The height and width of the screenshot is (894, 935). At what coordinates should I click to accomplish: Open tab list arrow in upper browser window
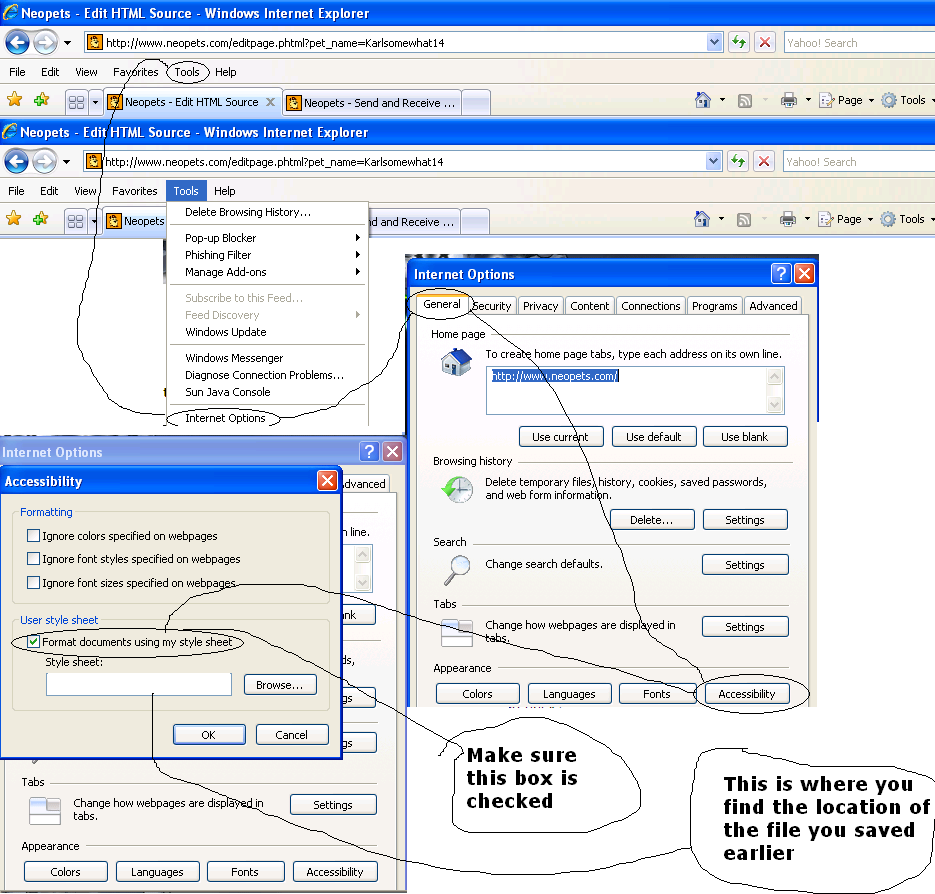(95, 103)
